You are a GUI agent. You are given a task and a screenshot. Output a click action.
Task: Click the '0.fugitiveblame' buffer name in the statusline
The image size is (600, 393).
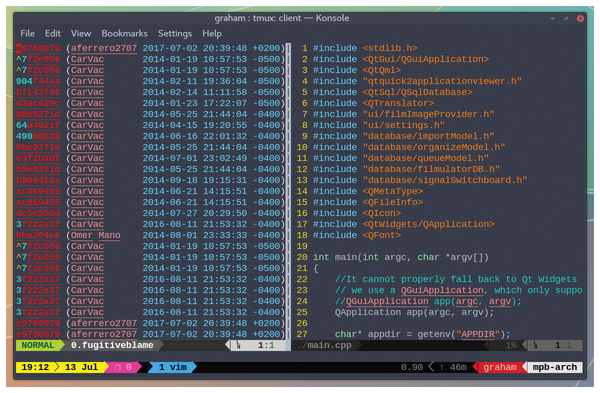pyautogui.click(x=112, y=345)
